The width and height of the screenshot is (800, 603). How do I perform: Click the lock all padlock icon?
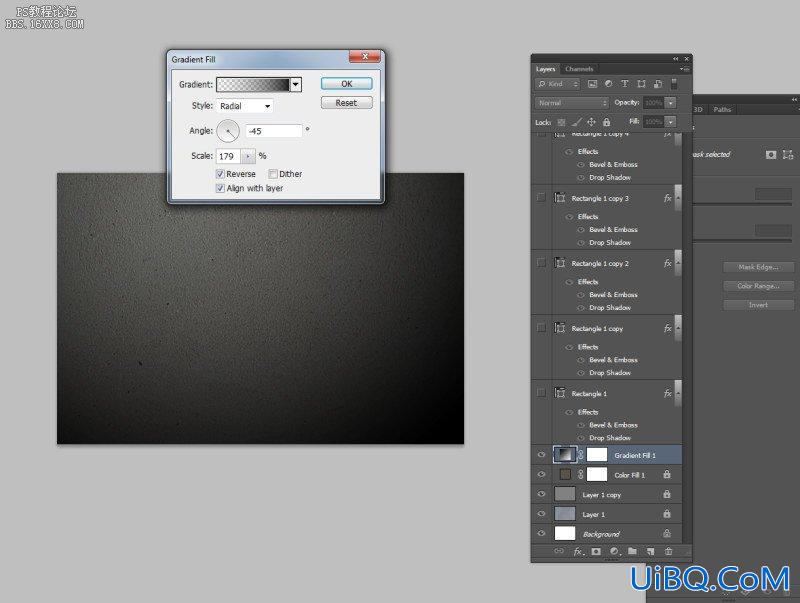pyautogui.click(x=606, y=122)
